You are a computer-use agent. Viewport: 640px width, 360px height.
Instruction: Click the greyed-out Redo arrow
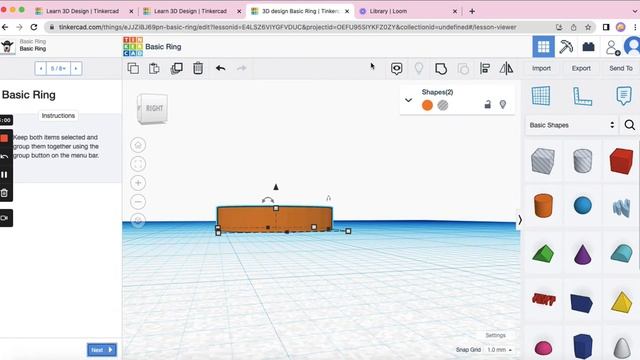242,68
